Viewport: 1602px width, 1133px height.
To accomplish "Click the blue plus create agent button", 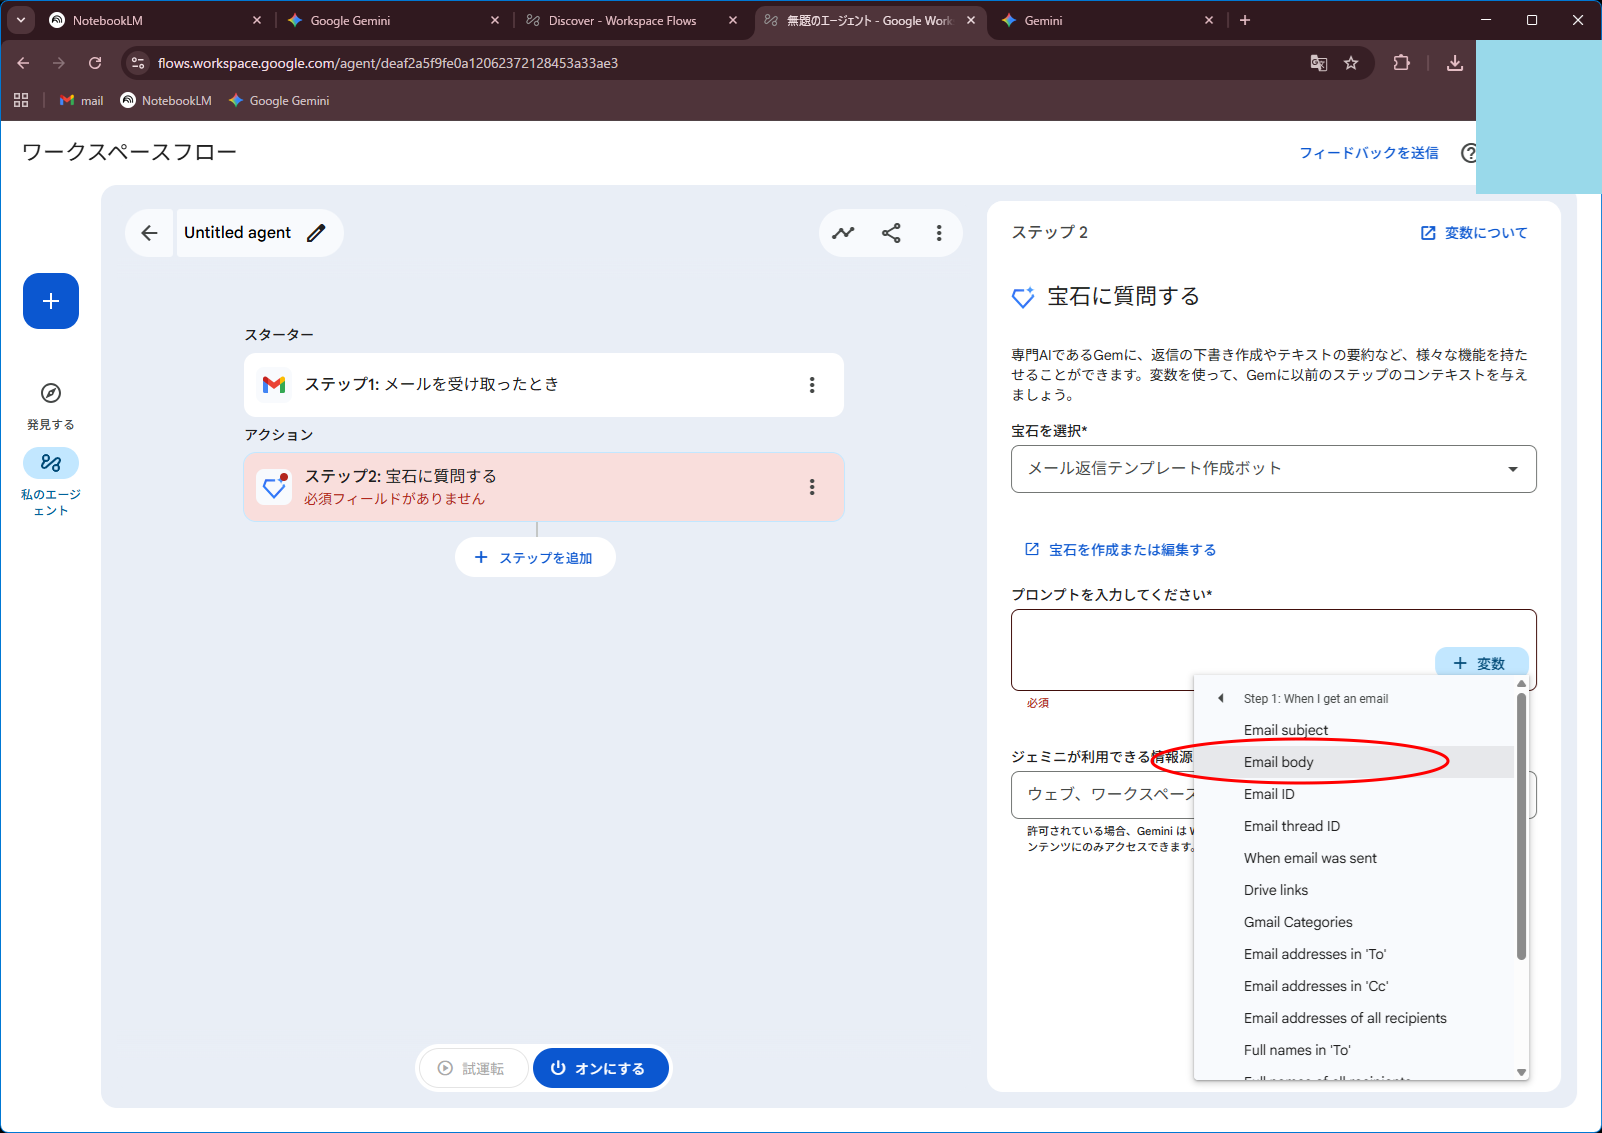I will coord(51,301).
